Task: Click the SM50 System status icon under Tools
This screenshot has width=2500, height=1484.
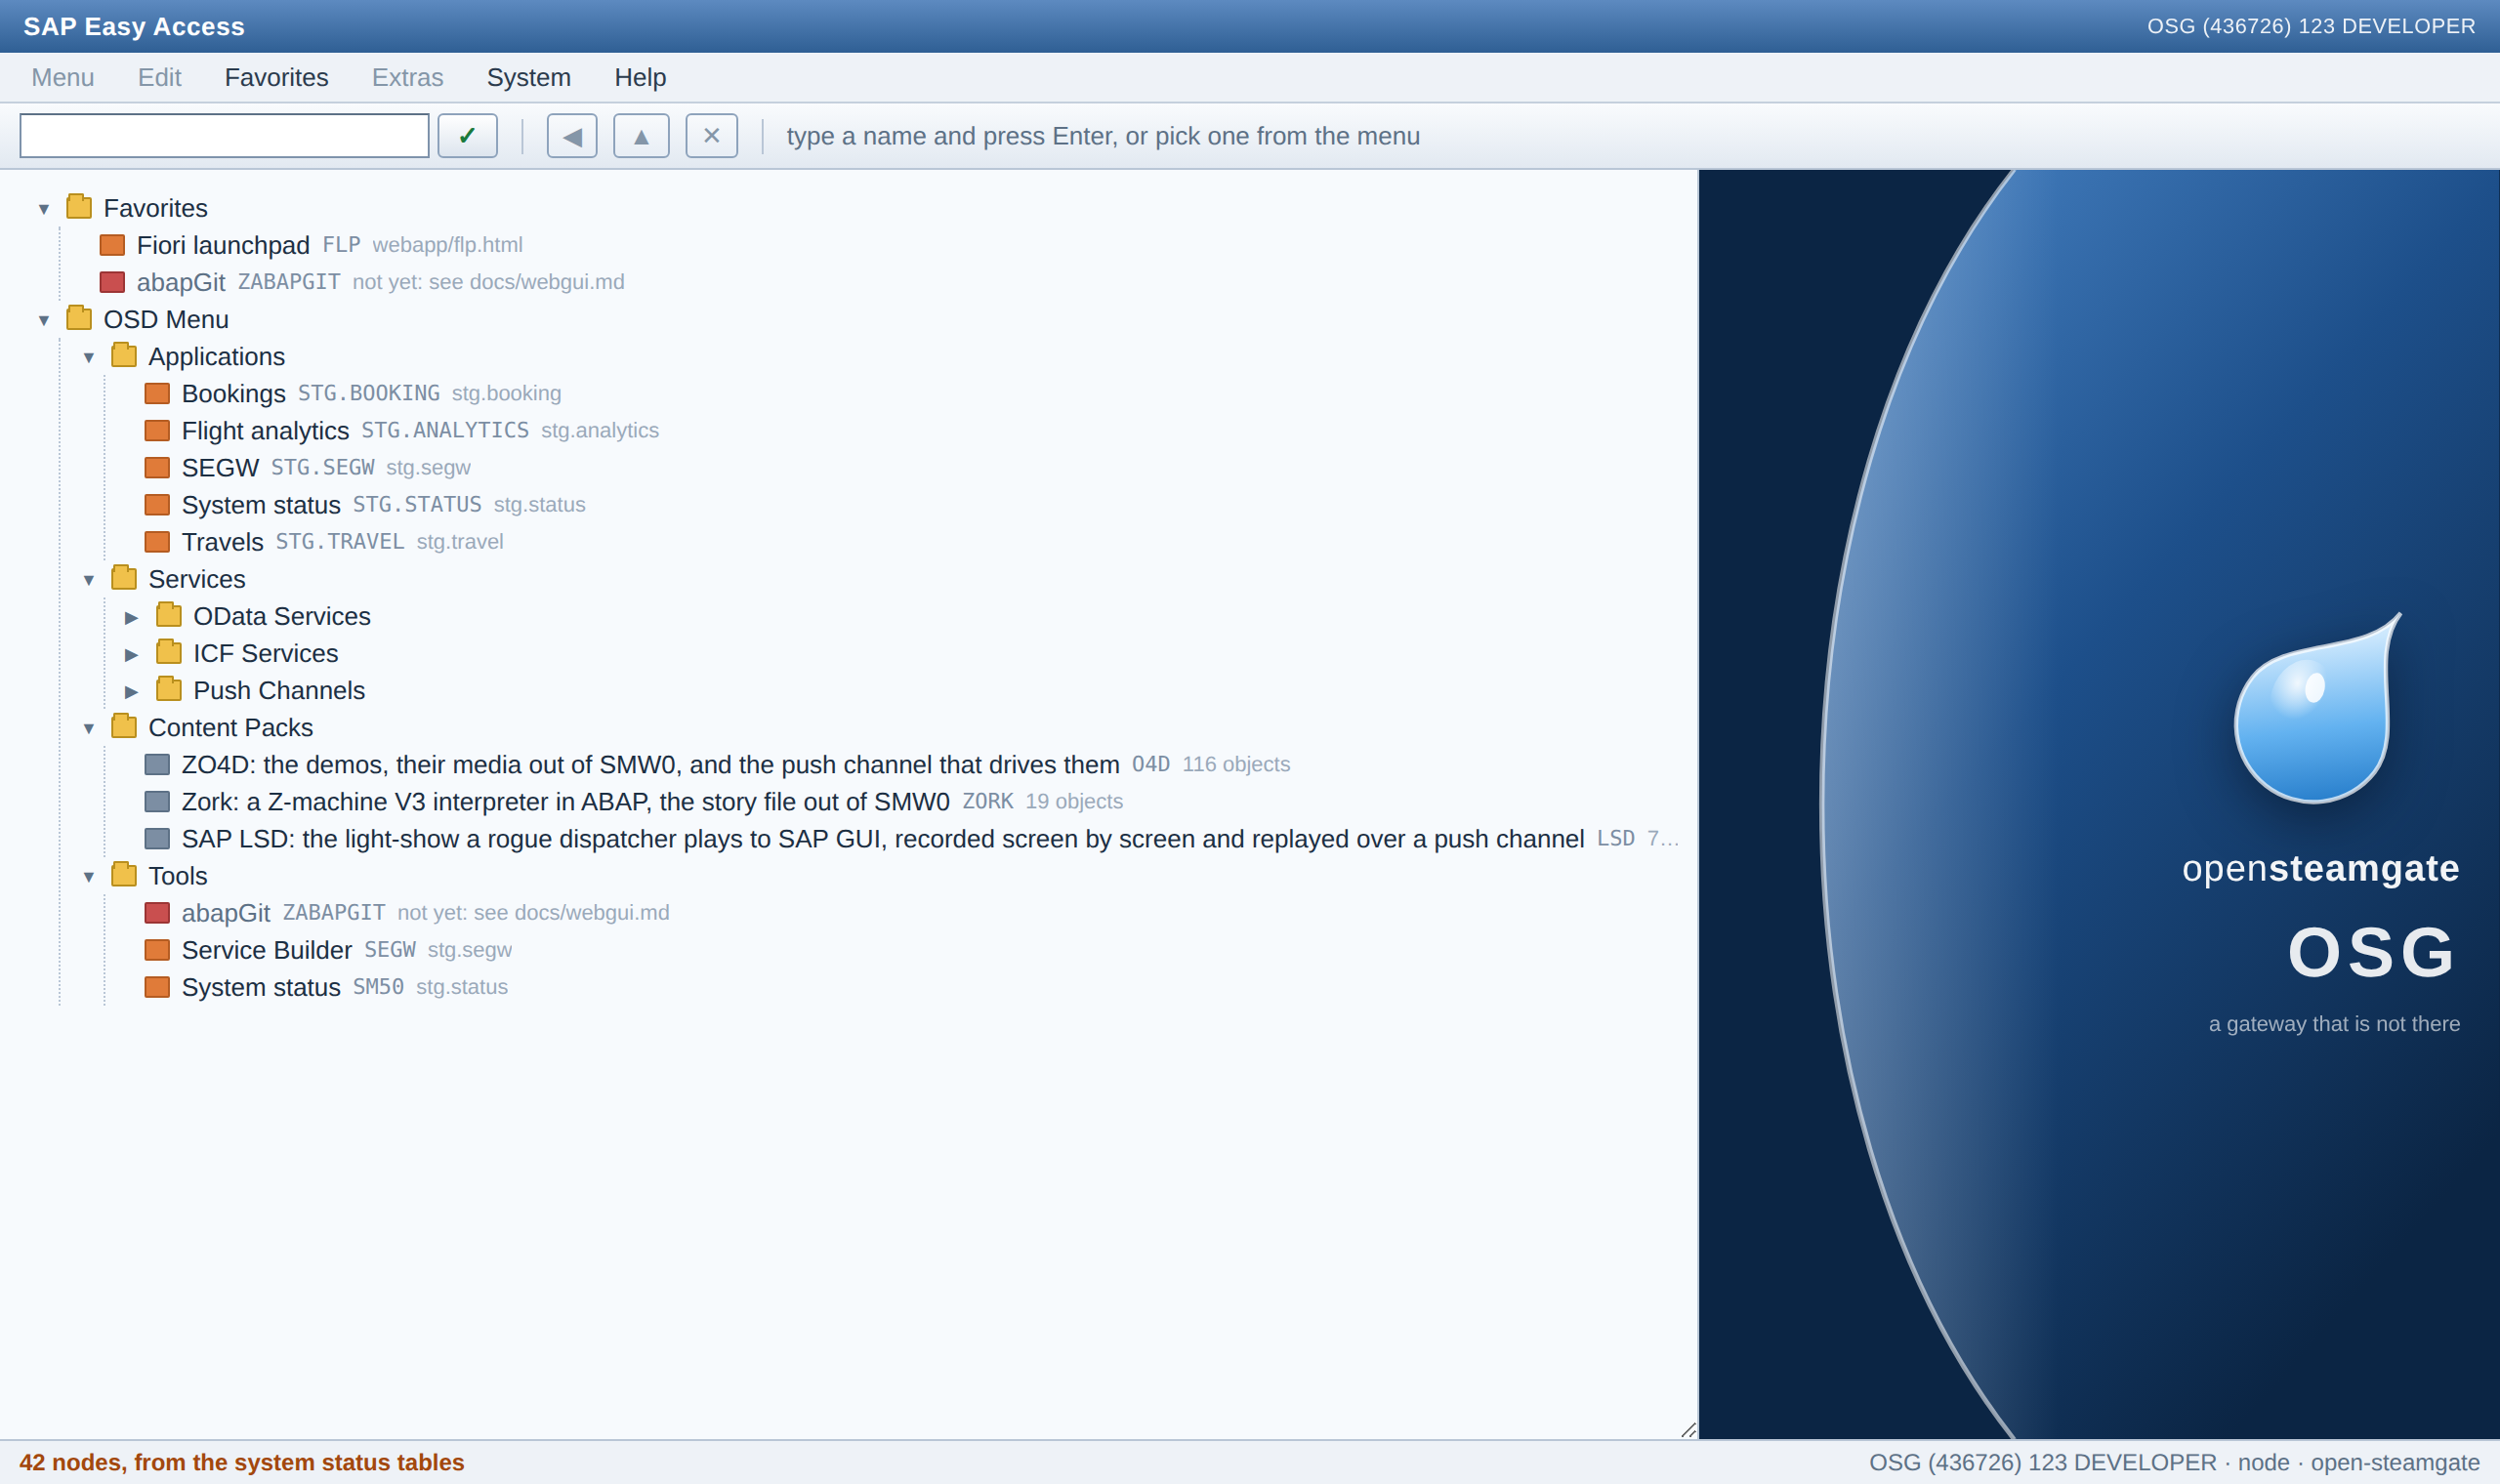Action: point(157,987)
